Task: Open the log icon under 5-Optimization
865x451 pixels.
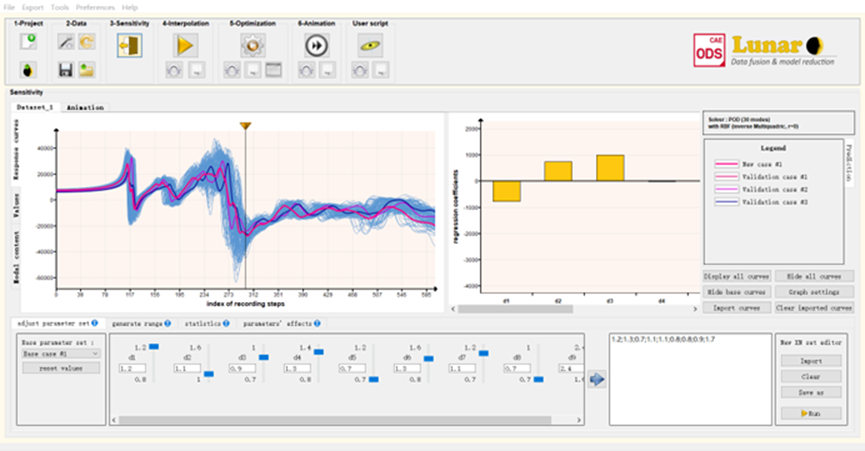Action: pyautogui.click(x=253, y=70)
